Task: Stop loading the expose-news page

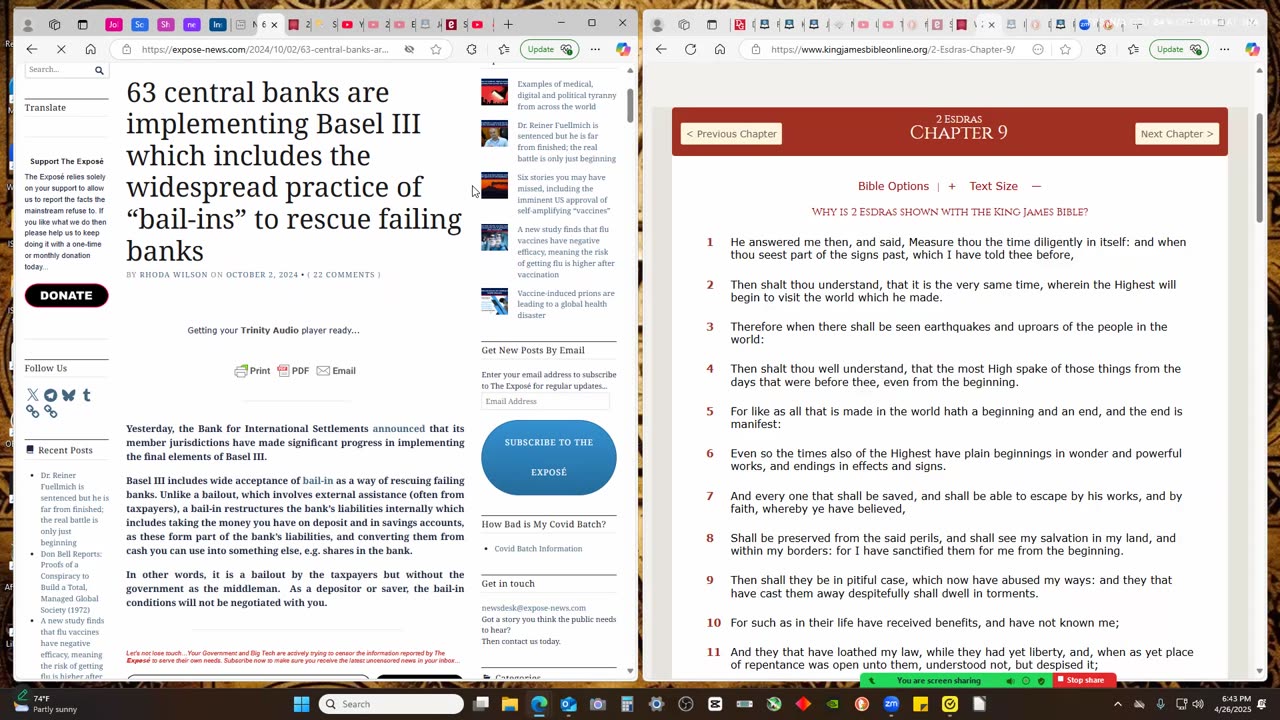Action: click(x=61, y=49)
